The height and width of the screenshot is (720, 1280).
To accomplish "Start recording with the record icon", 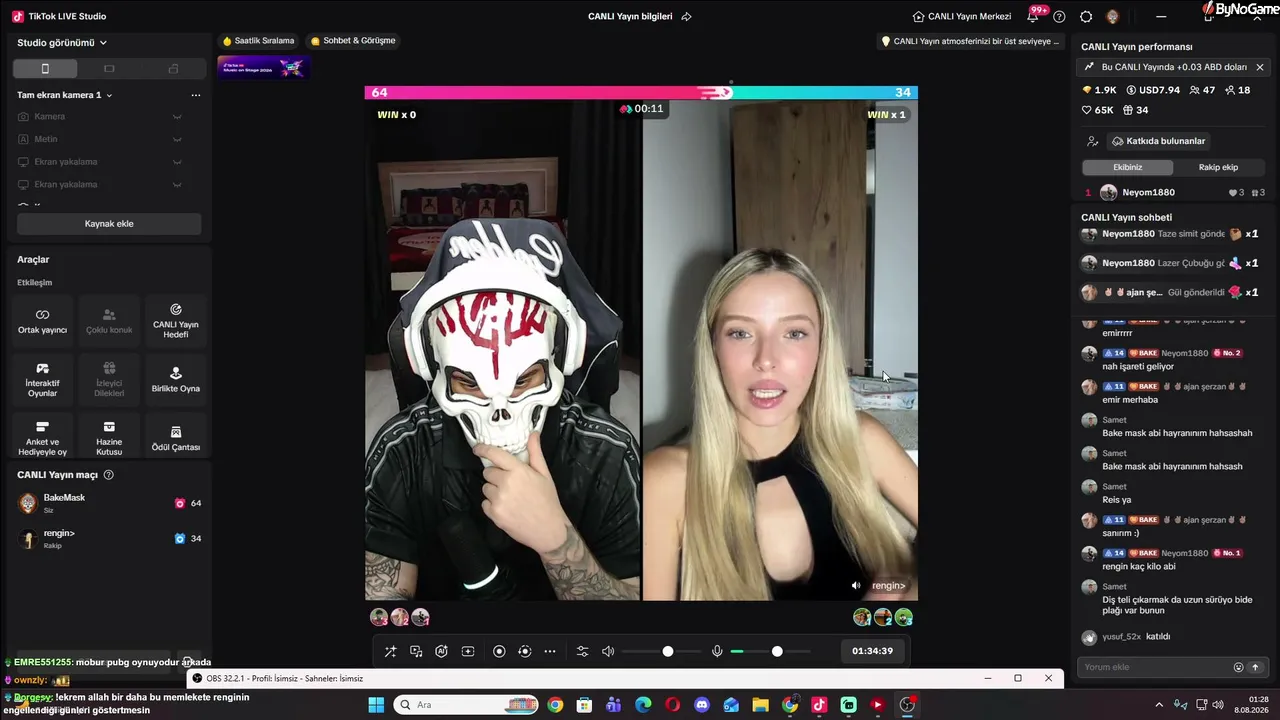I will pos(499,651).
